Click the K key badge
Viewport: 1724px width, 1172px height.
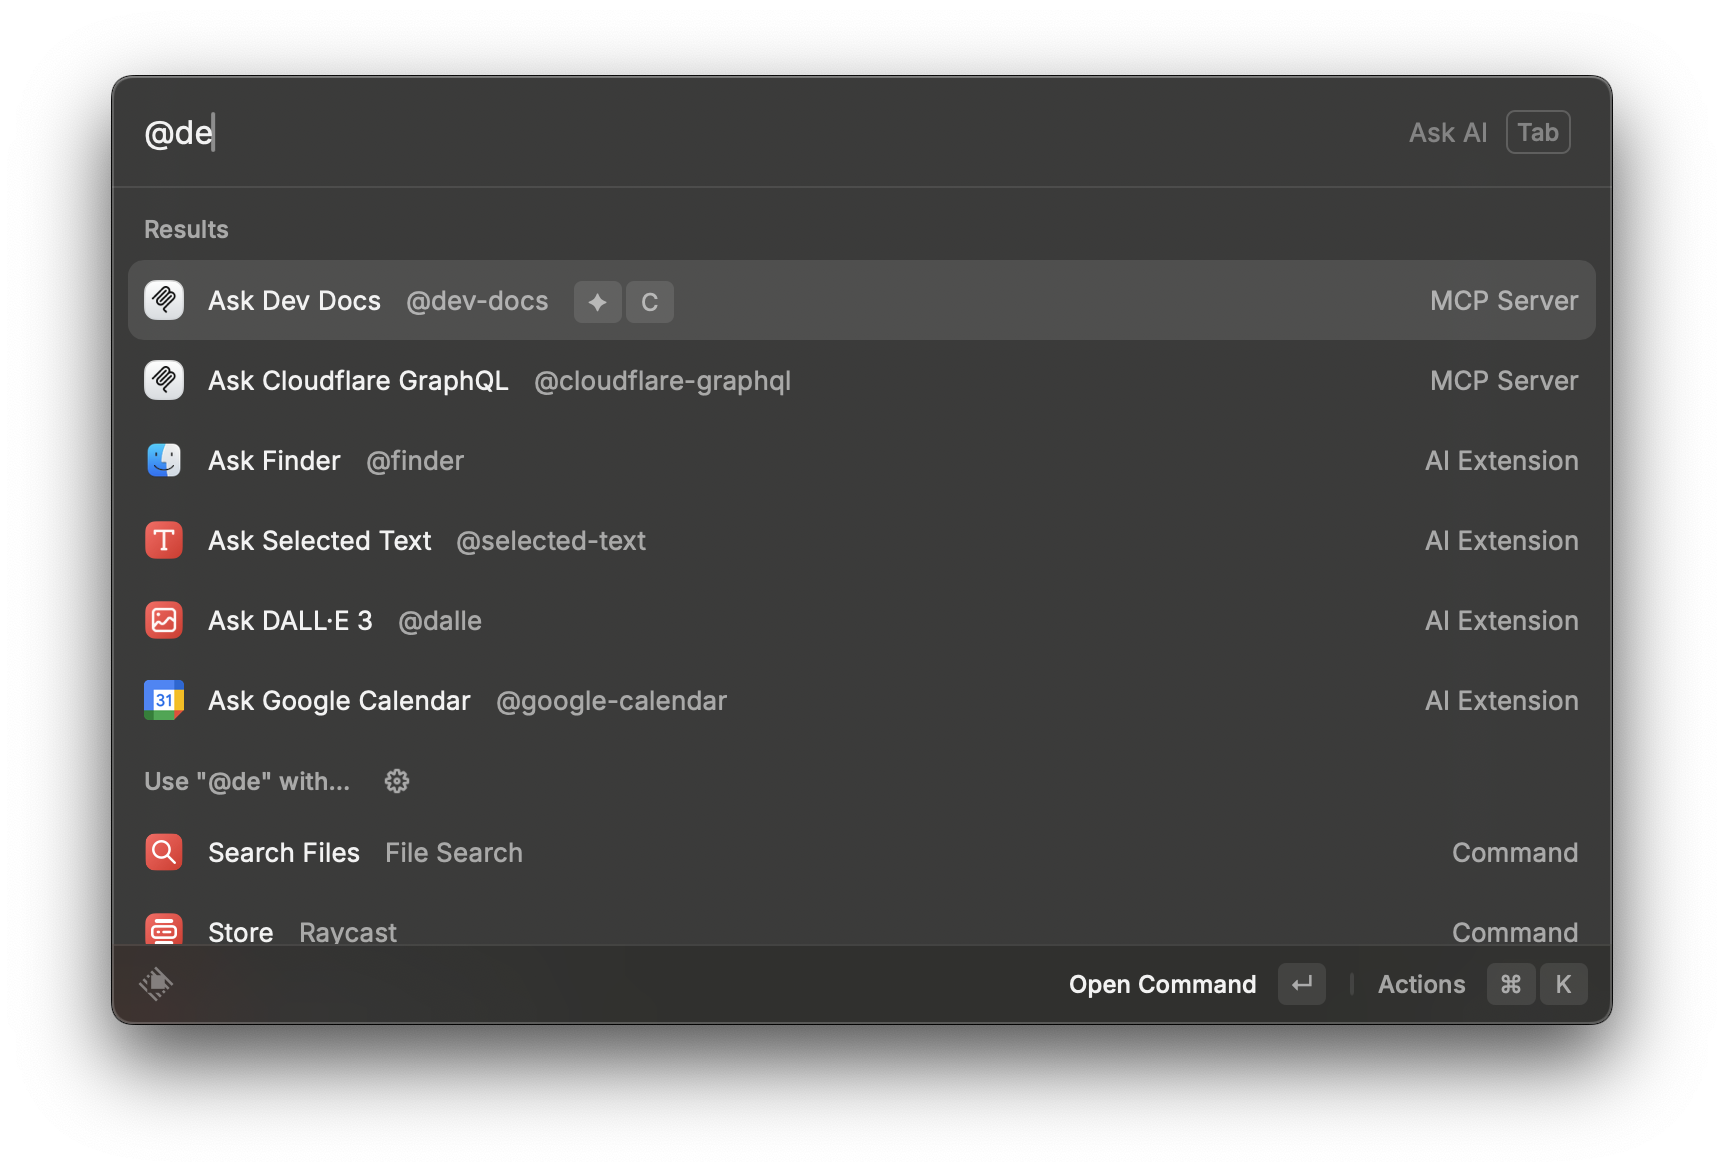click(1563, 984)
